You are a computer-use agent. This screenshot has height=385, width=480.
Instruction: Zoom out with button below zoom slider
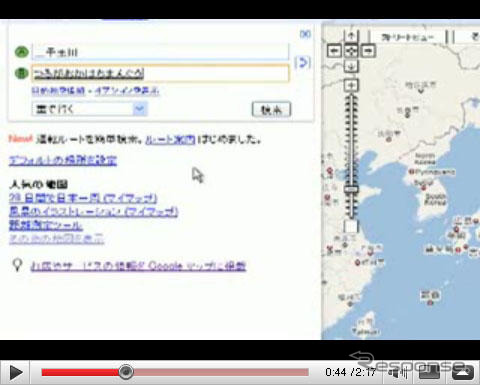[x=351, y=227]
